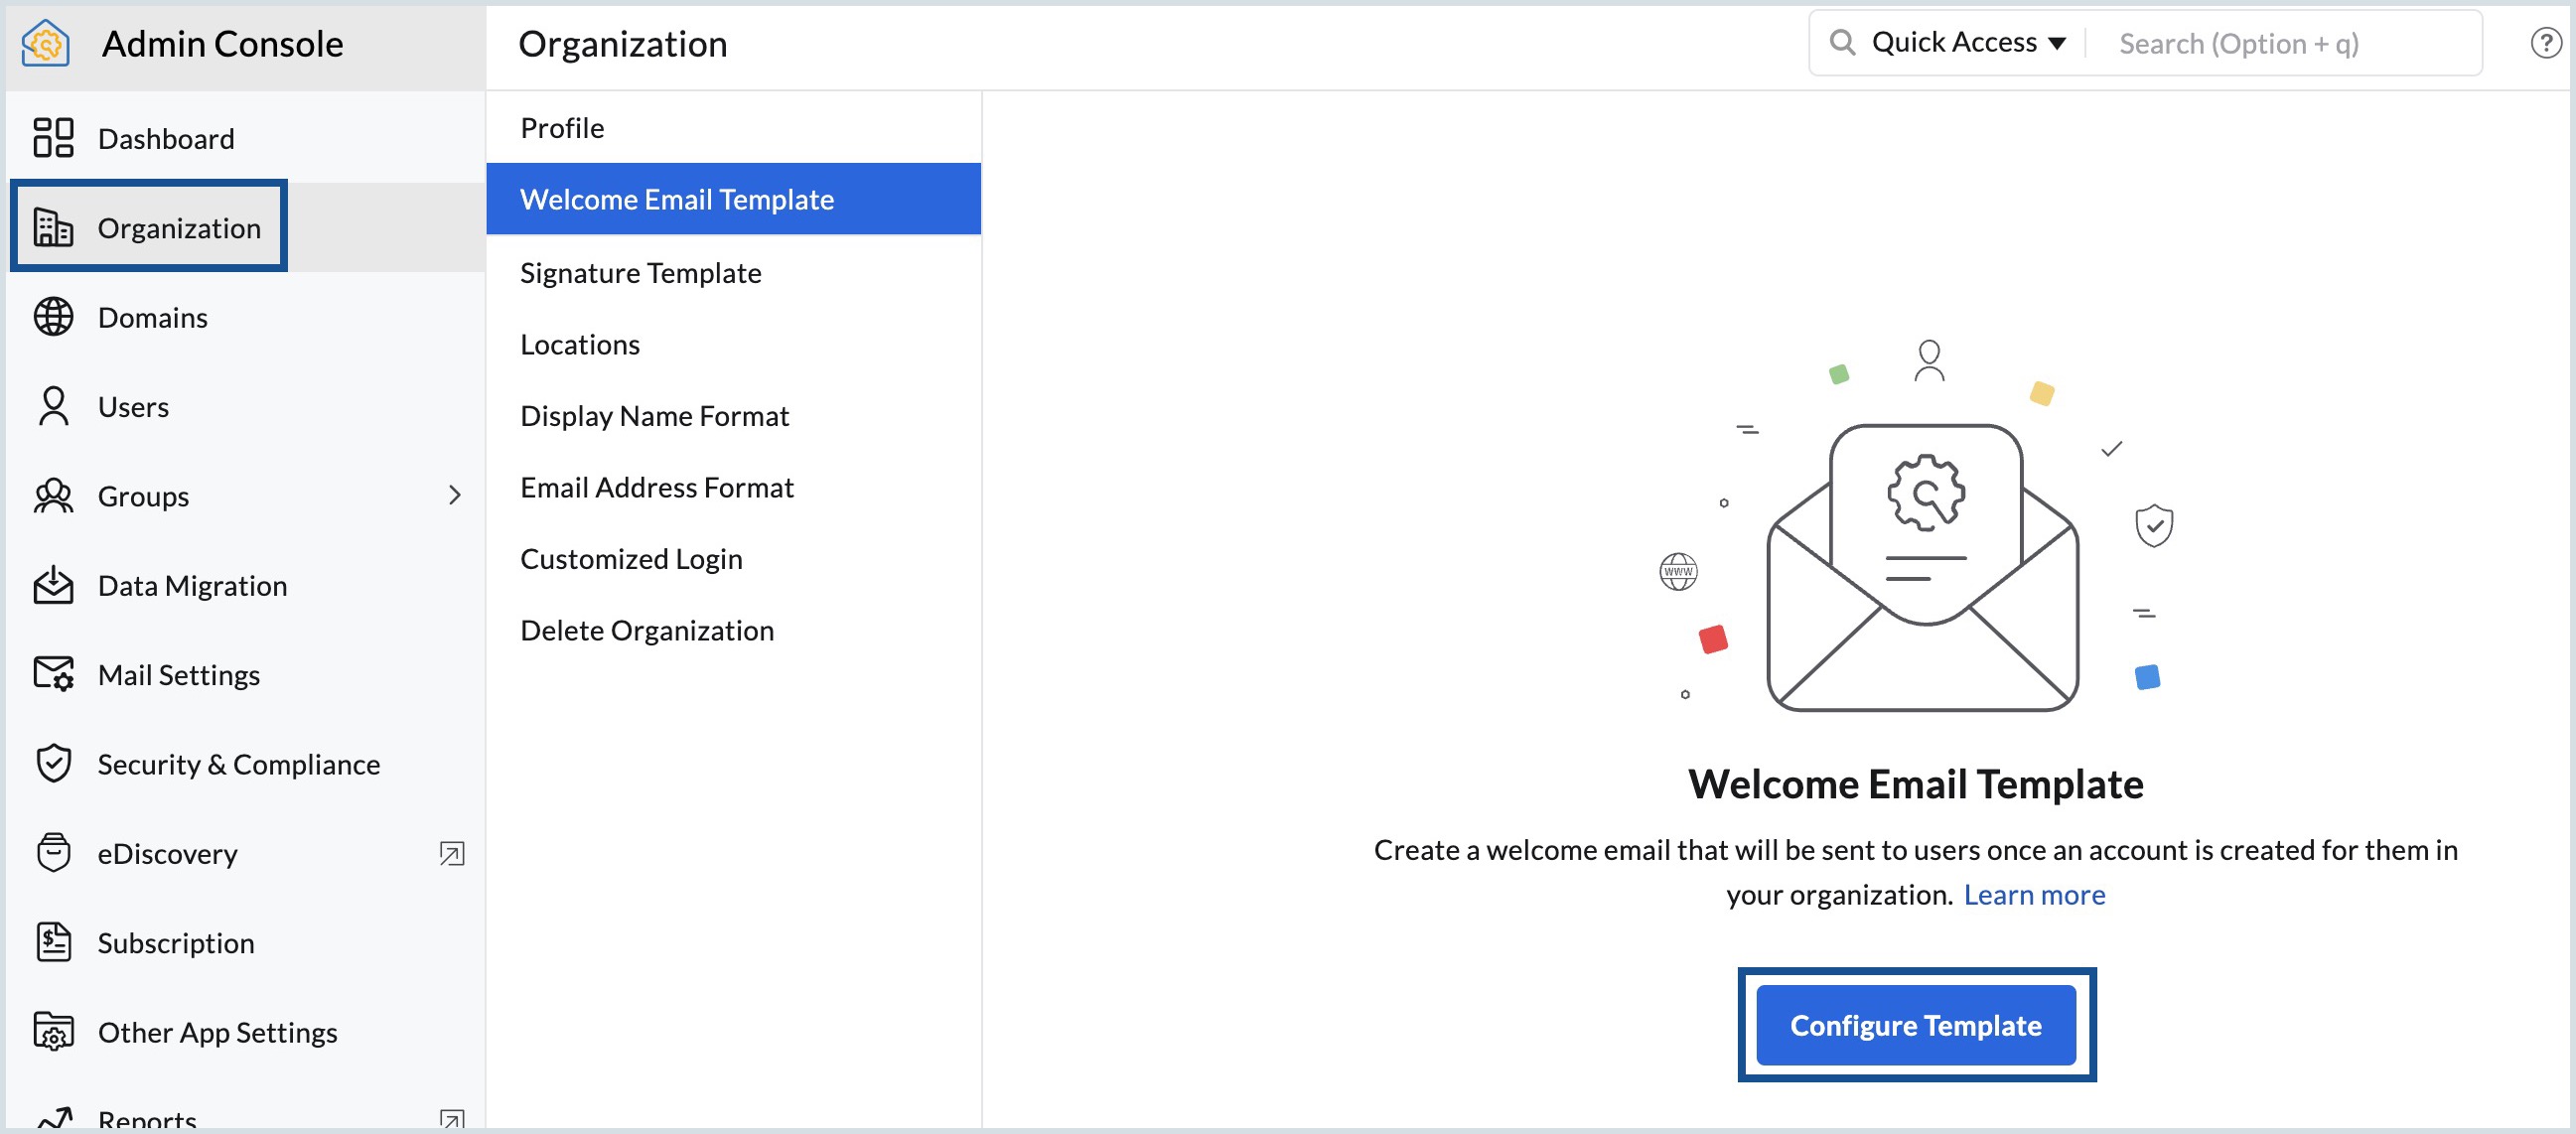Expand the Groups menu item
The image size is (2576, 1134).
pos(455,495)
